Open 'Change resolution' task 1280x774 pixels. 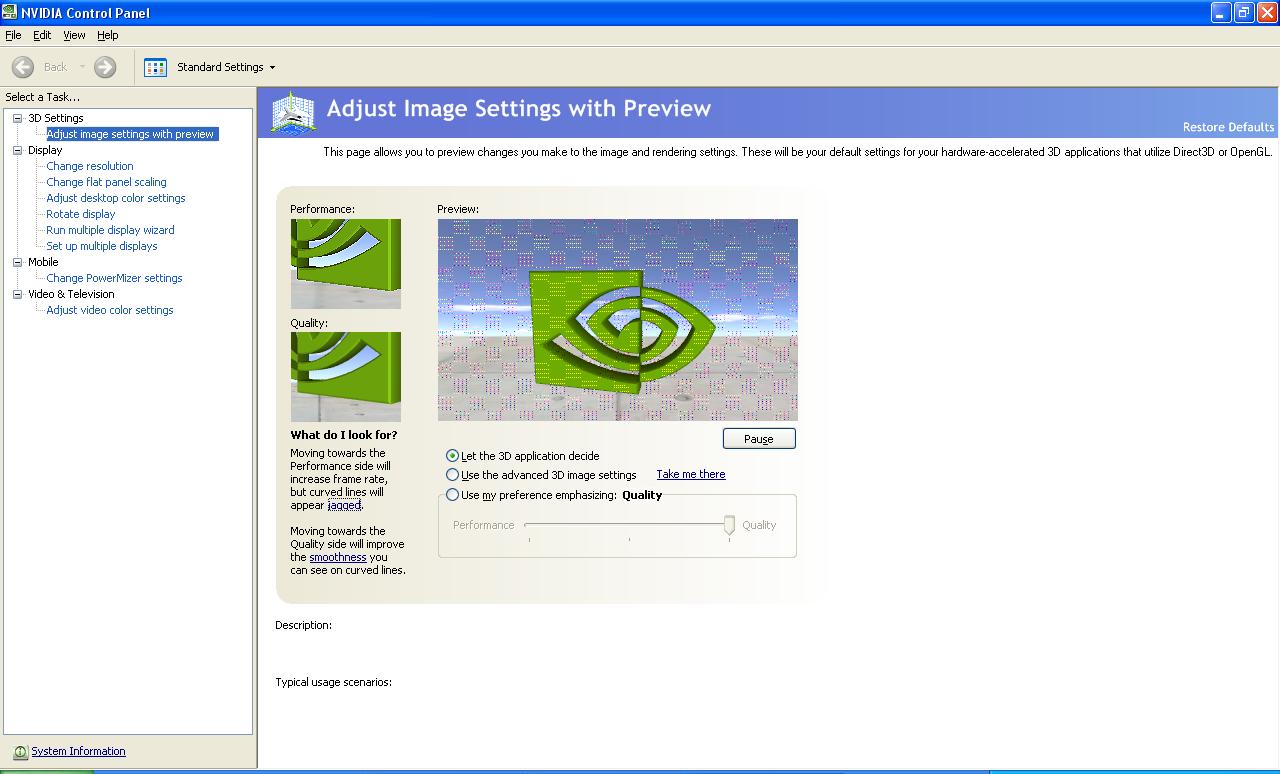[x=90, y=166]
